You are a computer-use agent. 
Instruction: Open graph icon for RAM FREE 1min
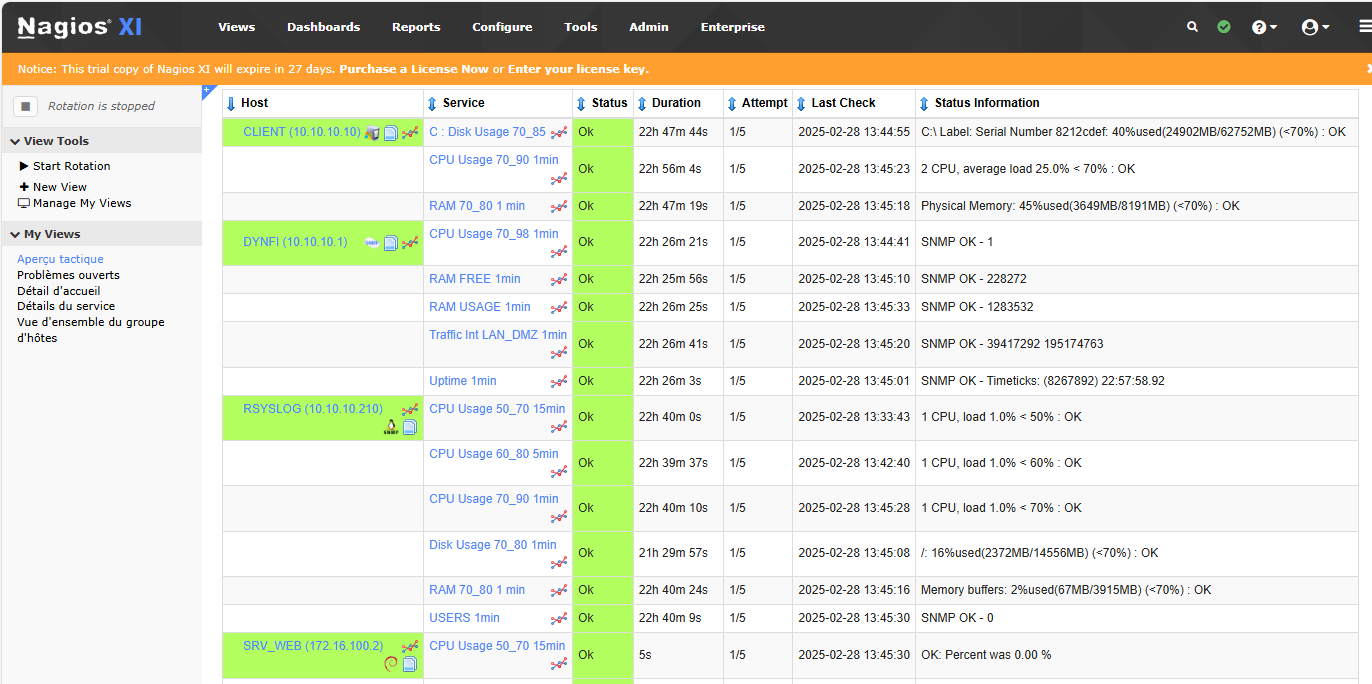(x=559, y=280)
